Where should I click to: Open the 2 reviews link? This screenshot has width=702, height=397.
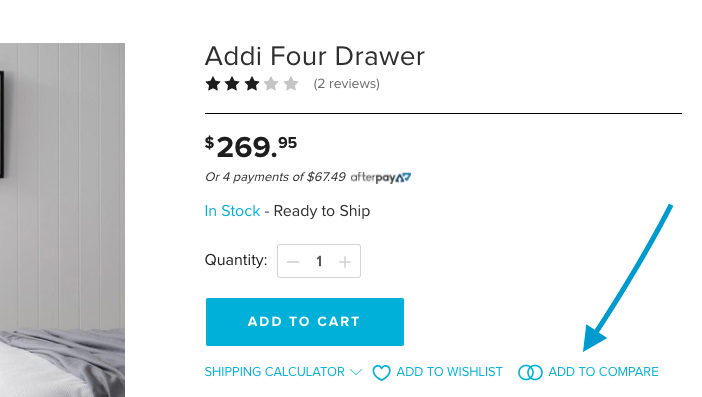tap(347, 84)
